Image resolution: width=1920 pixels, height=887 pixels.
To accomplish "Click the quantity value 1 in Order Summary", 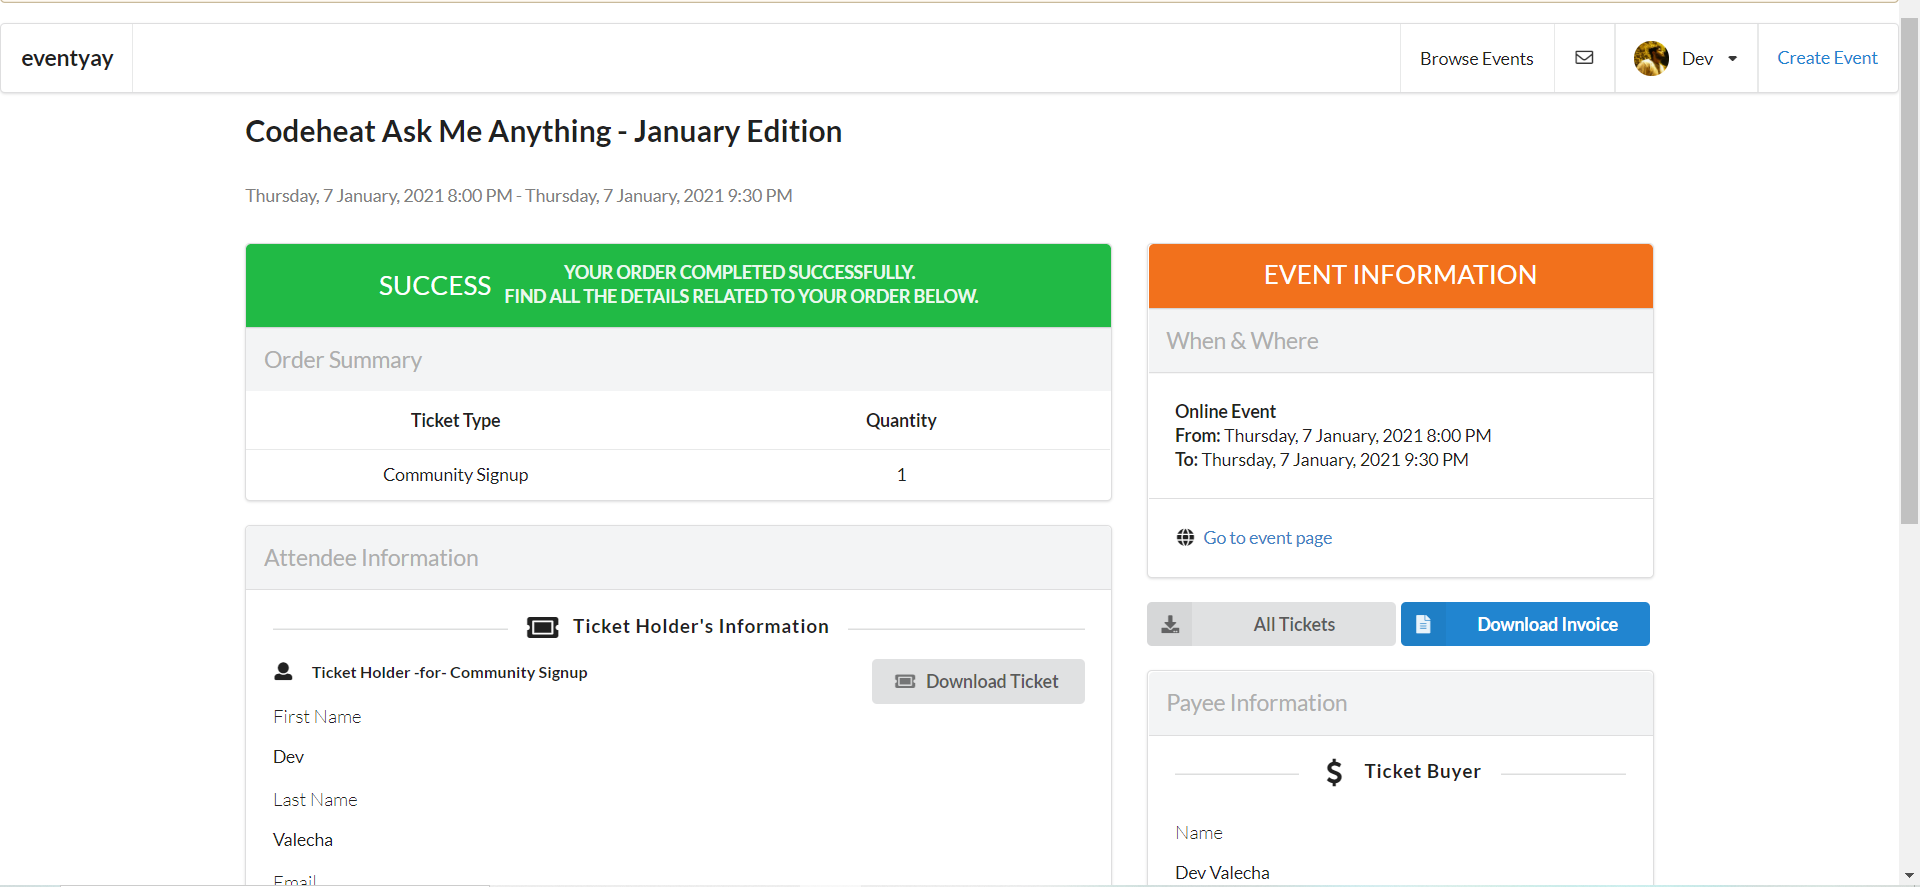I will 901,475.
